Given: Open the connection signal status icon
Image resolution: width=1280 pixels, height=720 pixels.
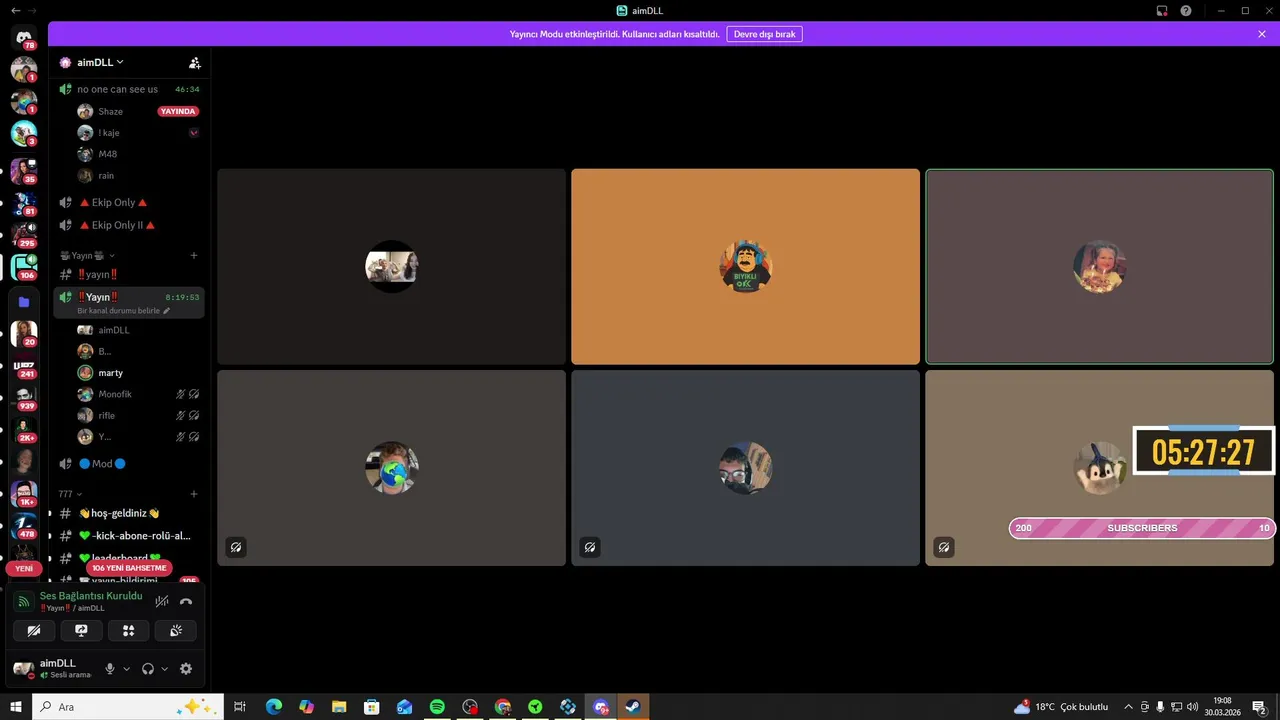Looking at the screenshot, I should [23, 601].
